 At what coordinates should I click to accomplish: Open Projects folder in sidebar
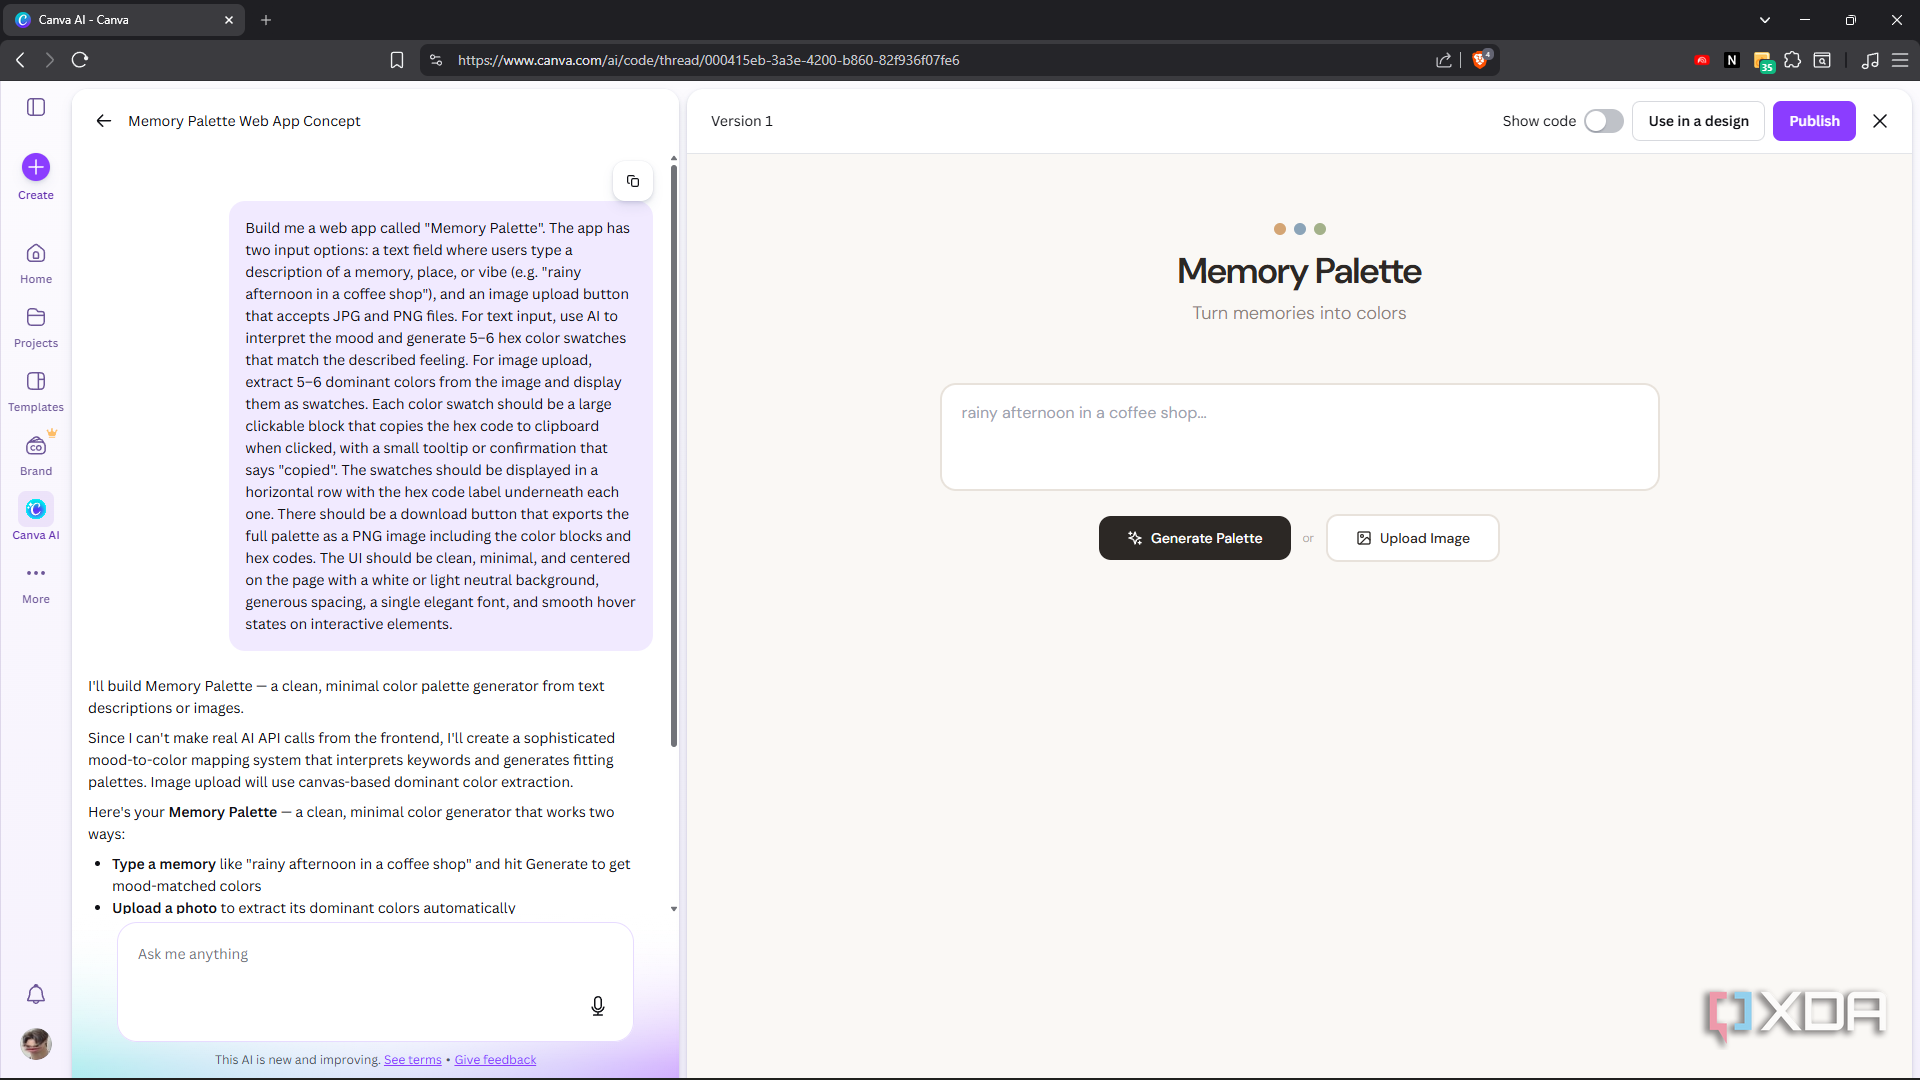point(36,328)
